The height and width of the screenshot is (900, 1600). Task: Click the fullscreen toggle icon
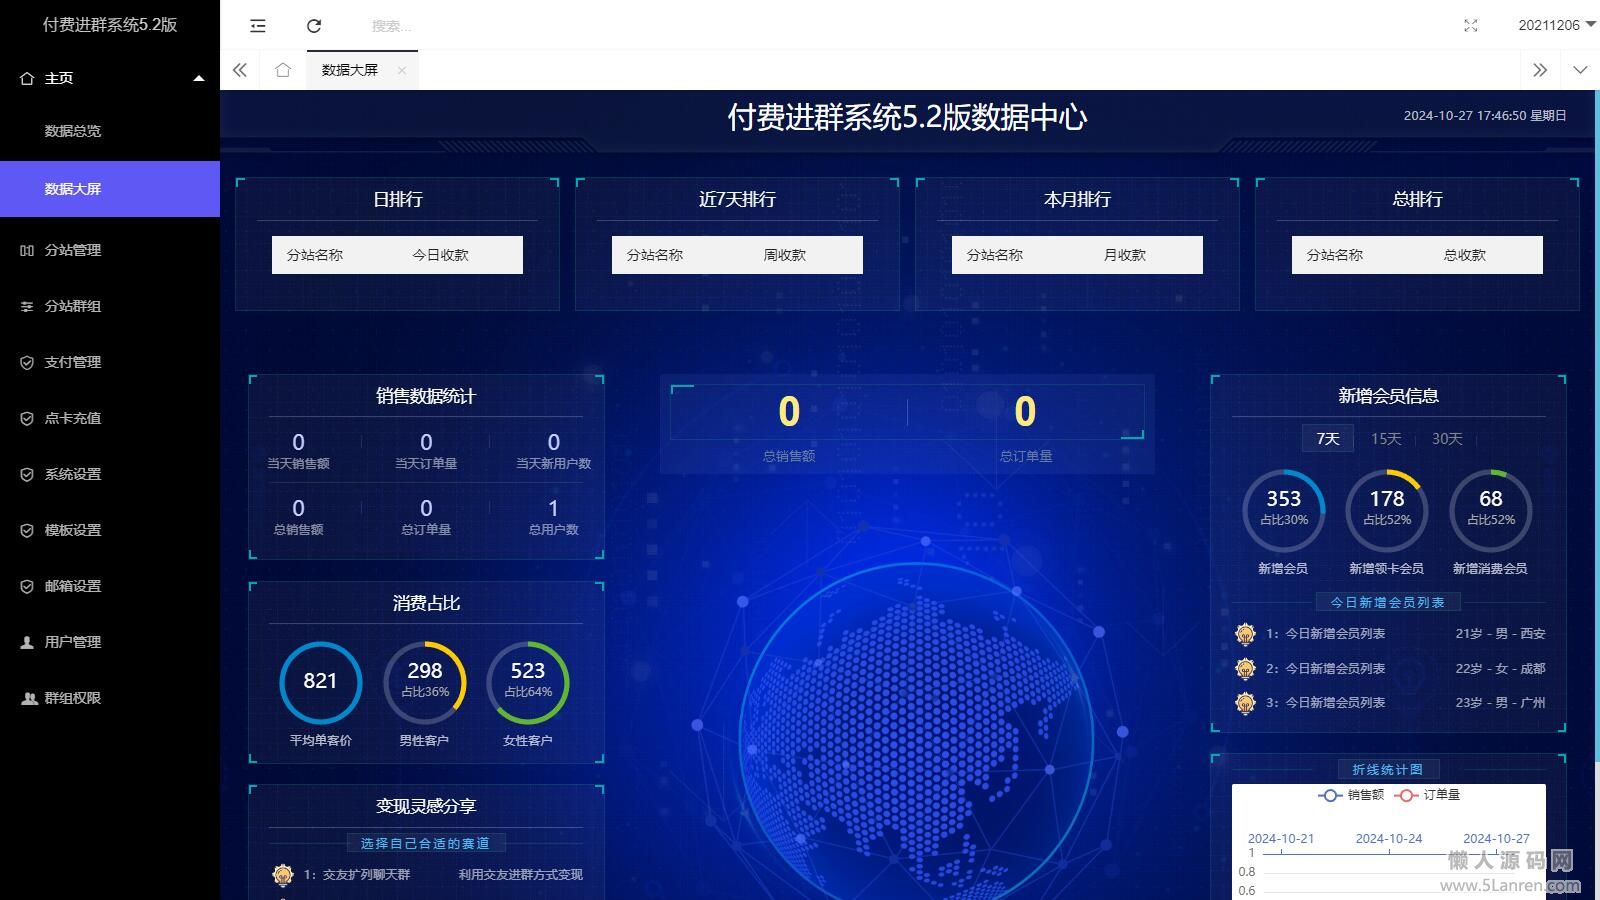pyautogui.click(x=1470, y=26)
